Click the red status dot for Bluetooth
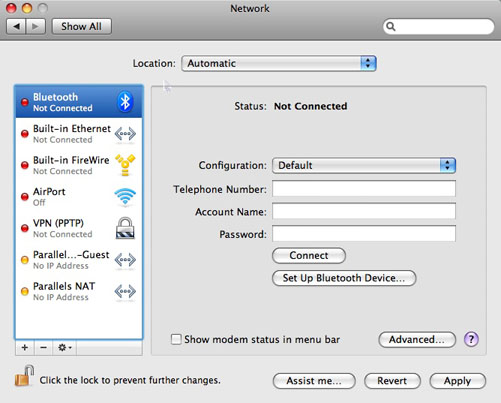This screenshot has height=403, width=501. click(25, 102)
